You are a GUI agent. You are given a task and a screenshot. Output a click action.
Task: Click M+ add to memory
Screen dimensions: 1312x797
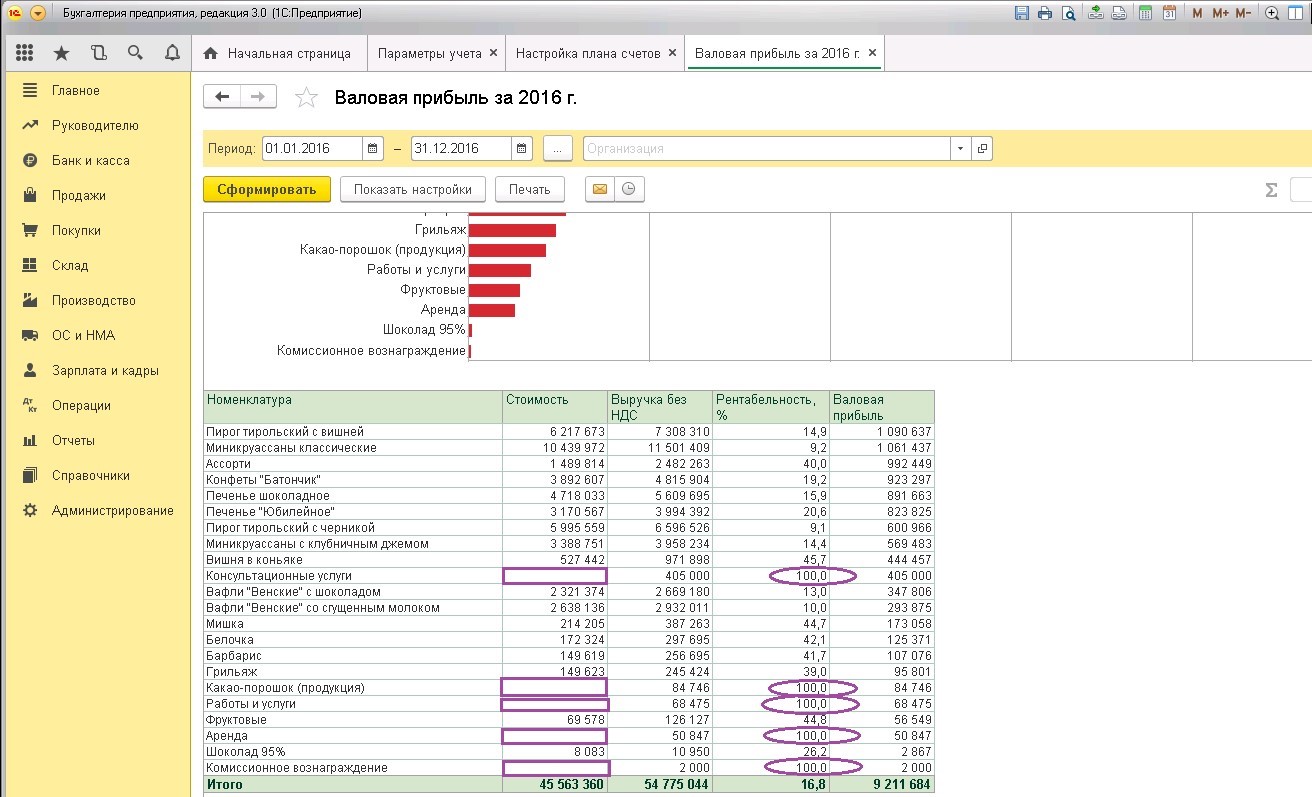coord(1220,13)
